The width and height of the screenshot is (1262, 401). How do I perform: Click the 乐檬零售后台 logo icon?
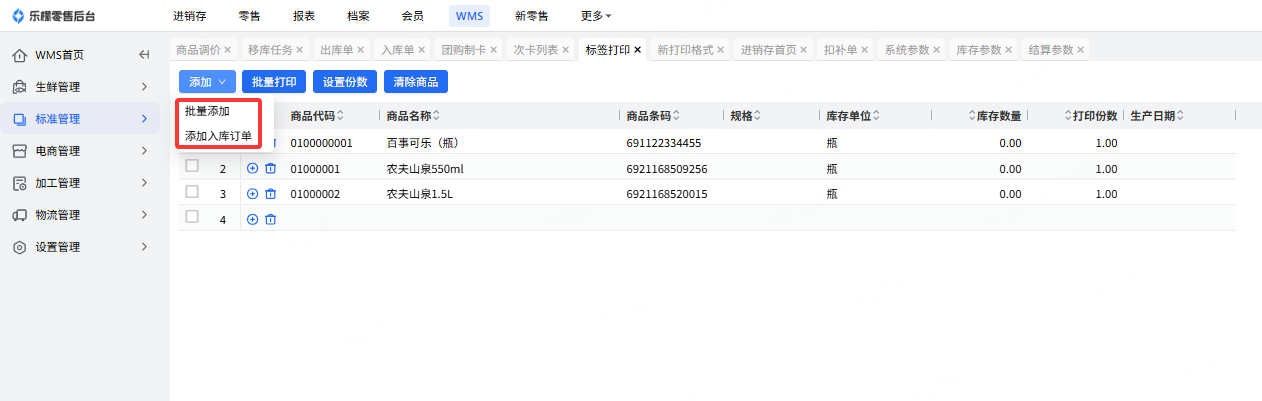click(x=19, y=16)
